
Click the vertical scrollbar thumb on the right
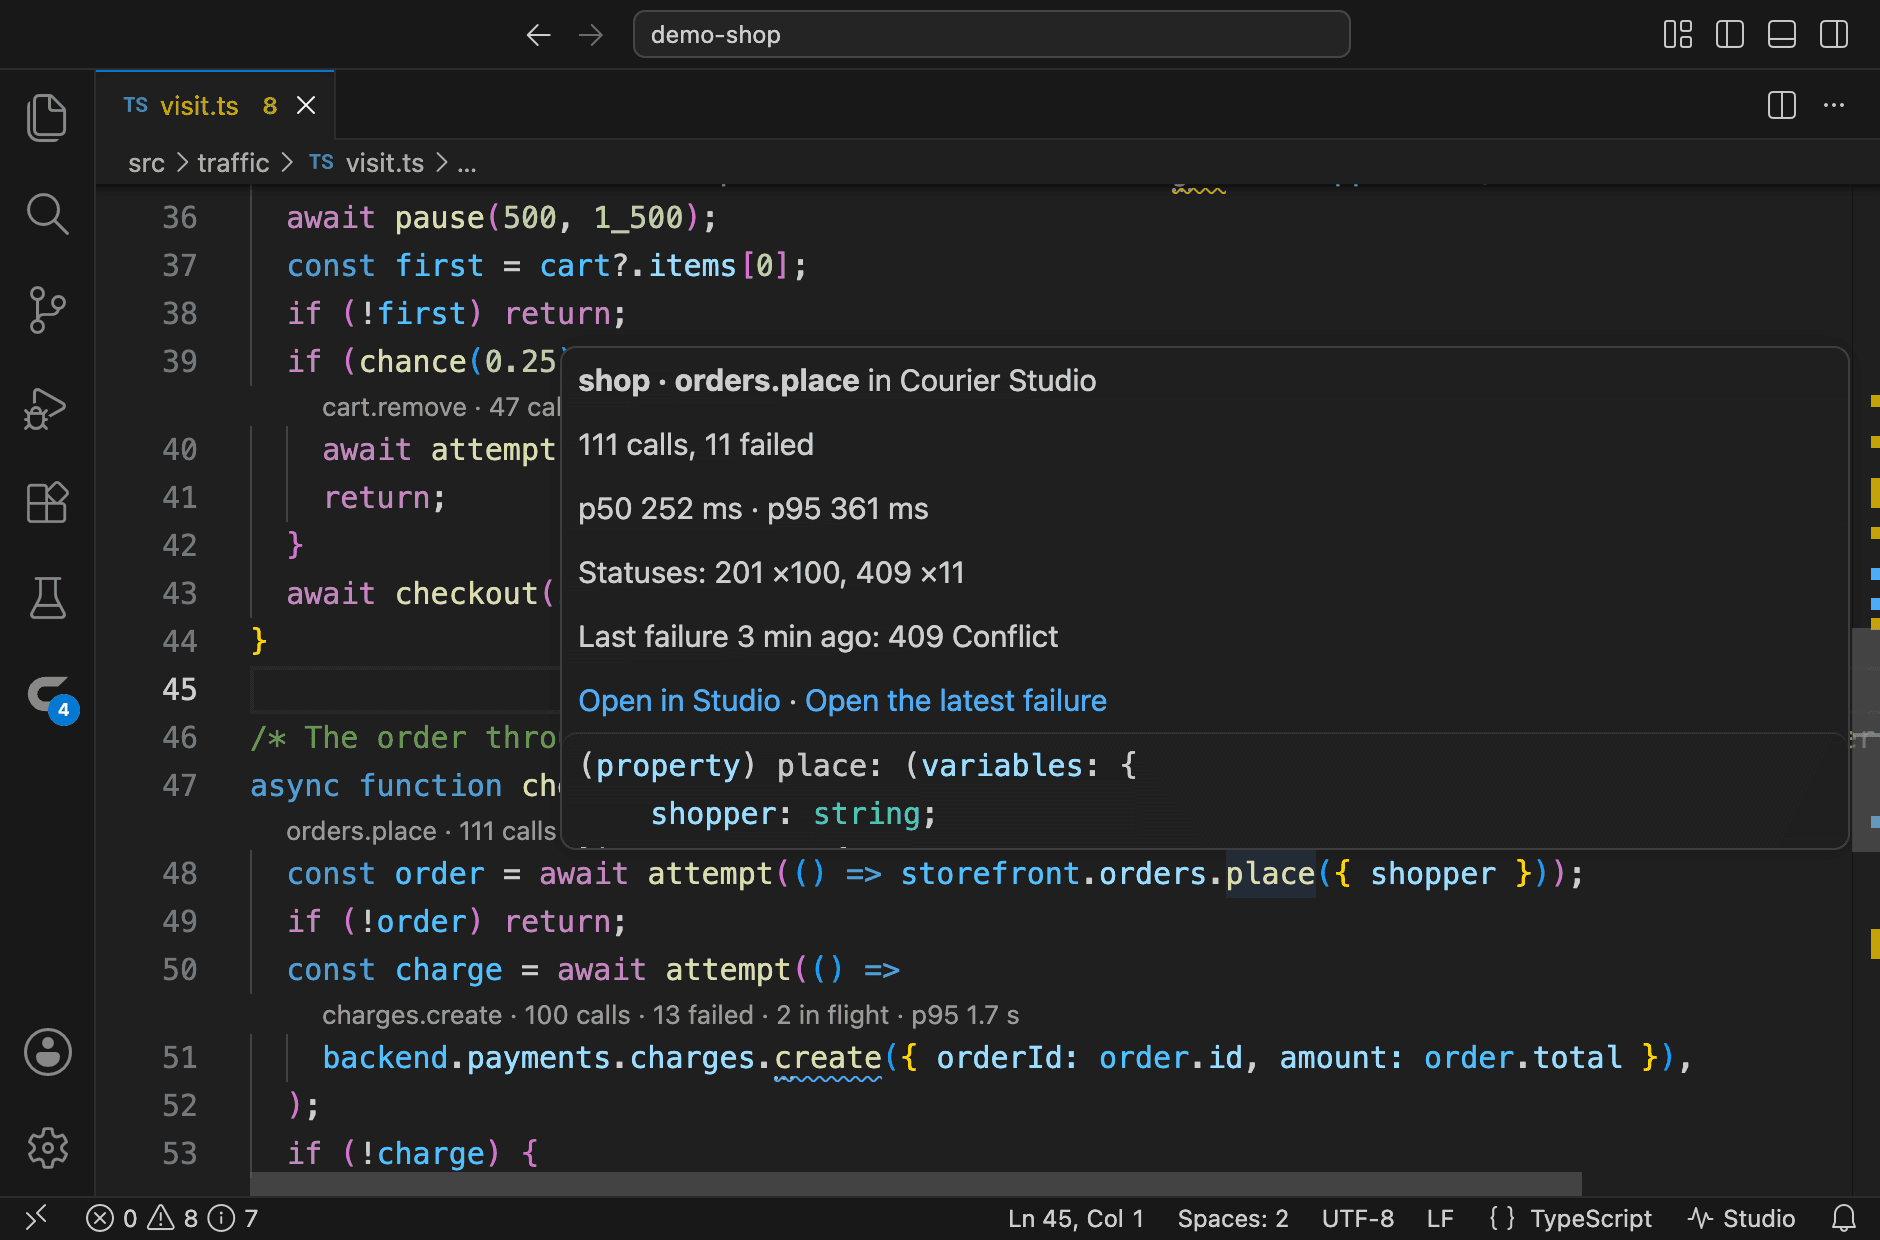tap(1866, 740)
